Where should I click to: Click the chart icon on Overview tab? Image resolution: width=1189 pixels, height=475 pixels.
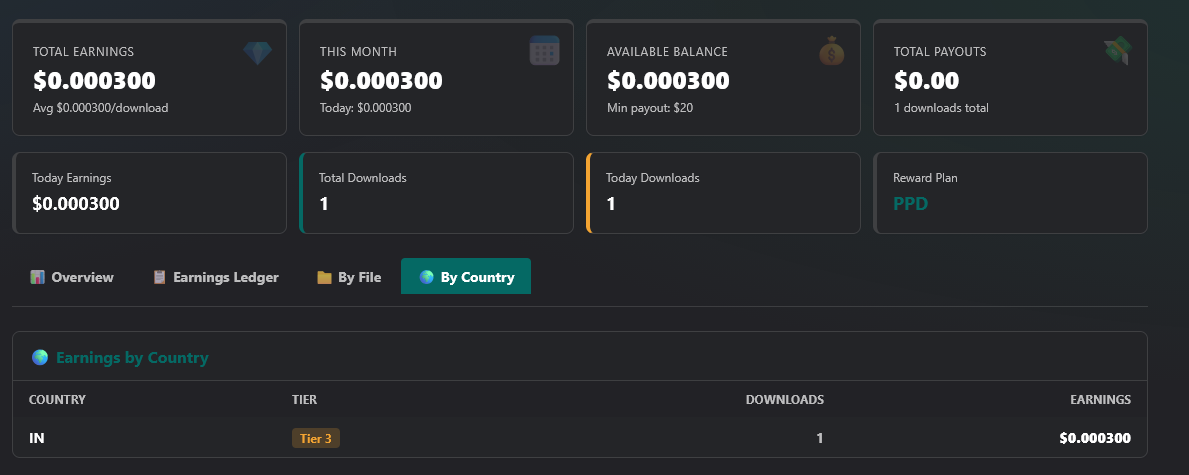click(x=38, y=277)
